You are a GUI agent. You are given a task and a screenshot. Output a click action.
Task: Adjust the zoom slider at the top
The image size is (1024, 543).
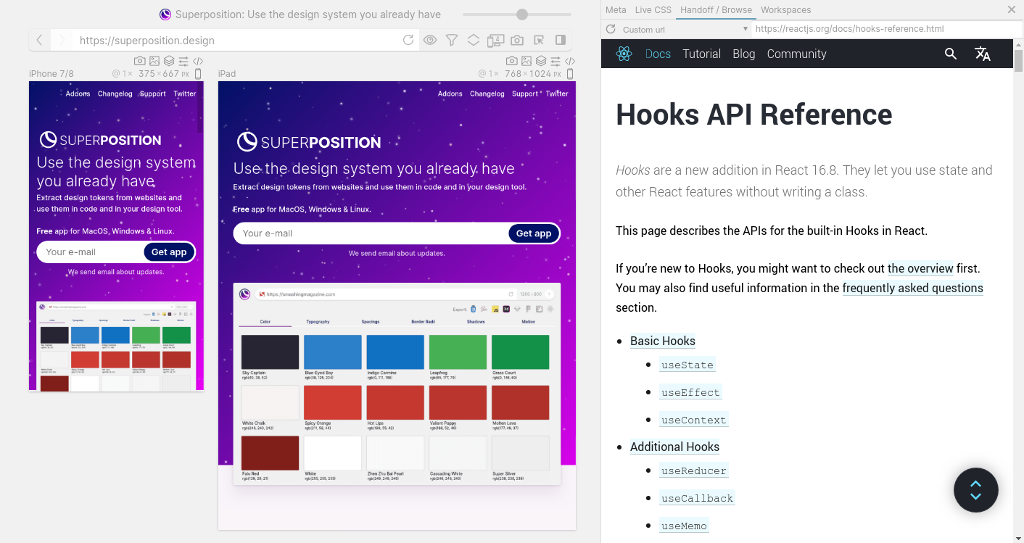522,14
